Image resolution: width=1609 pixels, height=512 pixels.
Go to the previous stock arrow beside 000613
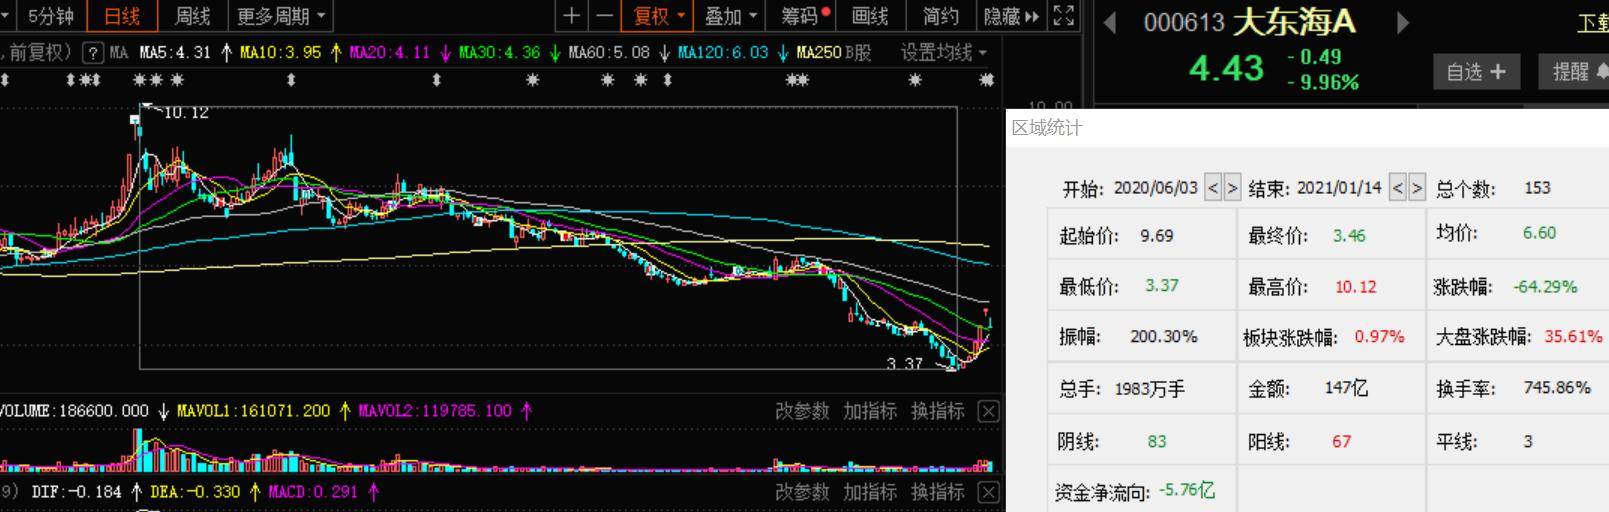coord(1109,22)
